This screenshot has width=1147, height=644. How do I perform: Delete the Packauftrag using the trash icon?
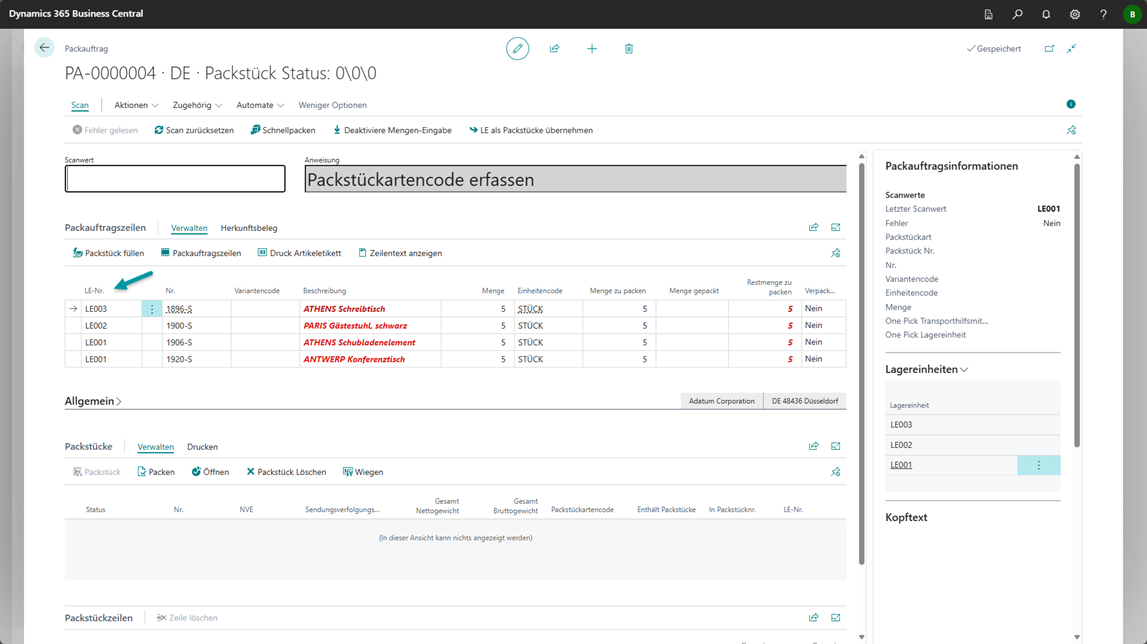click(x=629, y=48)
